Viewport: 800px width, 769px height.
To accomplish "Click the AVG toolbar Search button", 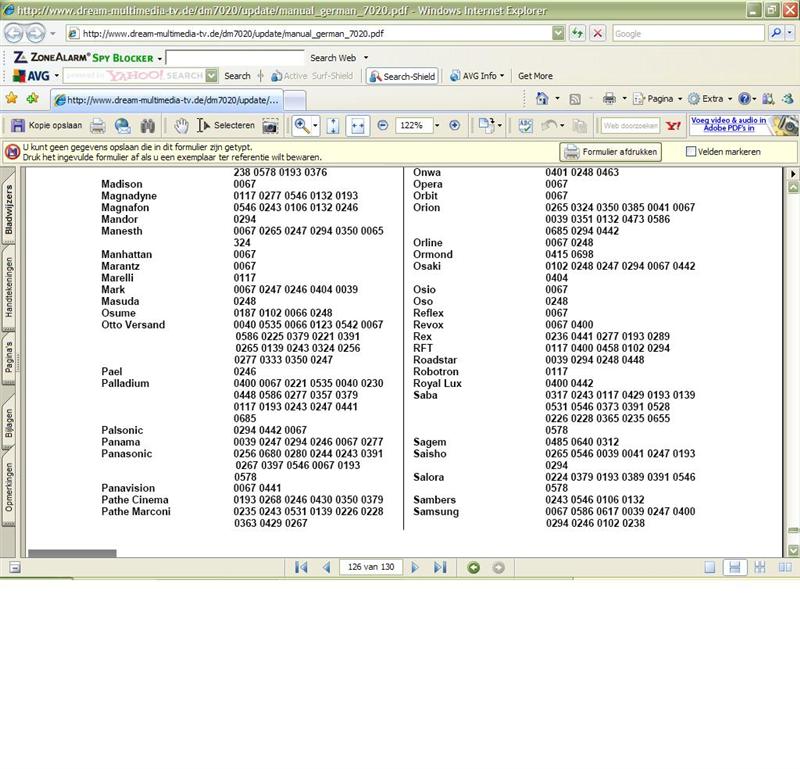I will click(x=237, y=76).
